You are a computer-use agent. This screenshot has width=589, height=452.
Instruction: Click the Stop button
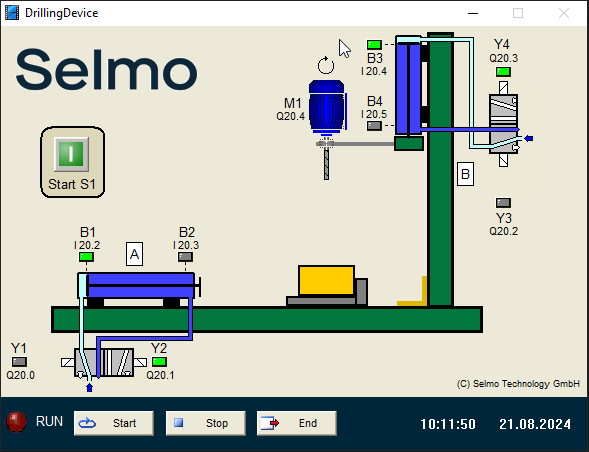point(206,423)
